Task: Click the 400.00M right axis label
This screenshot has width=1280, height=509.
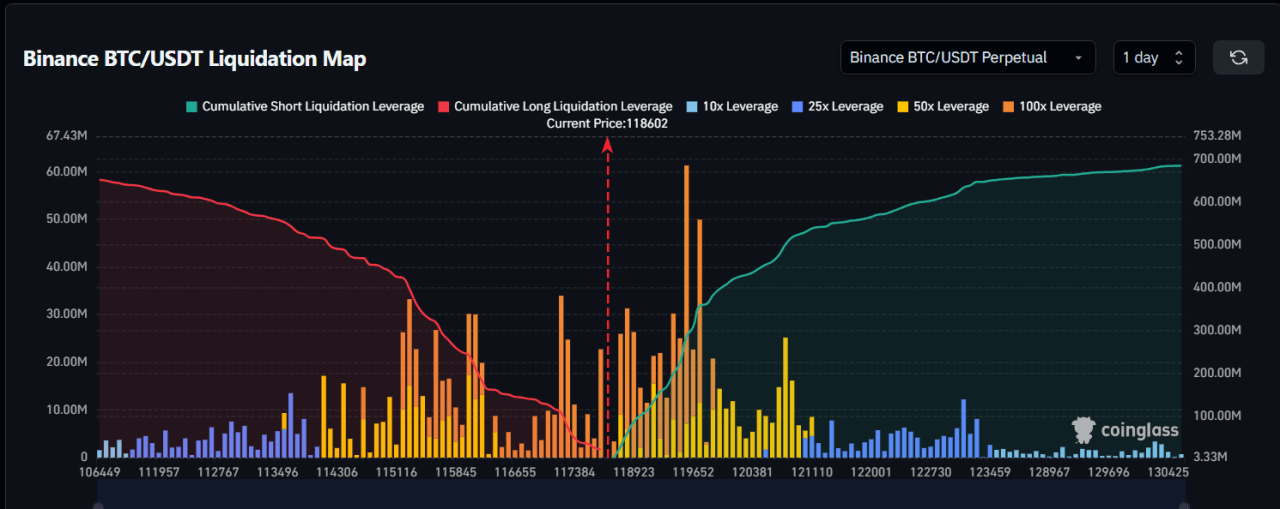Action: [1217, 288]
